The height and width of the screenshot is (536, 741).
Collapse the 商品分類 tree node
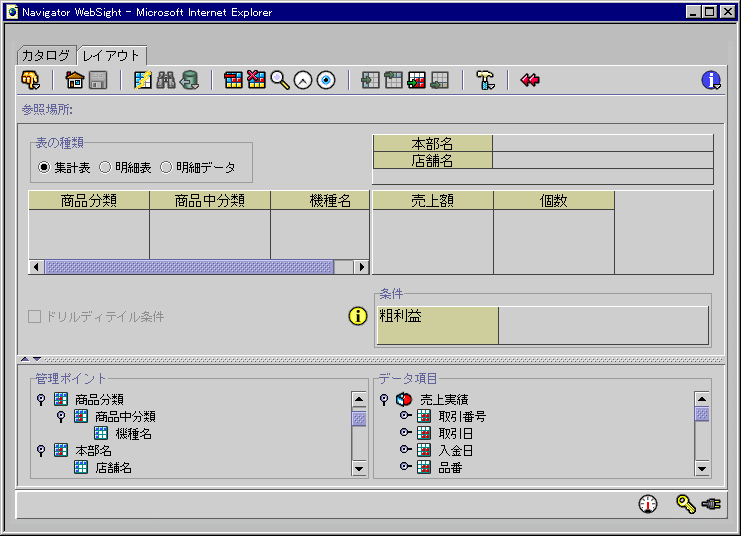(x=40, y=399)
